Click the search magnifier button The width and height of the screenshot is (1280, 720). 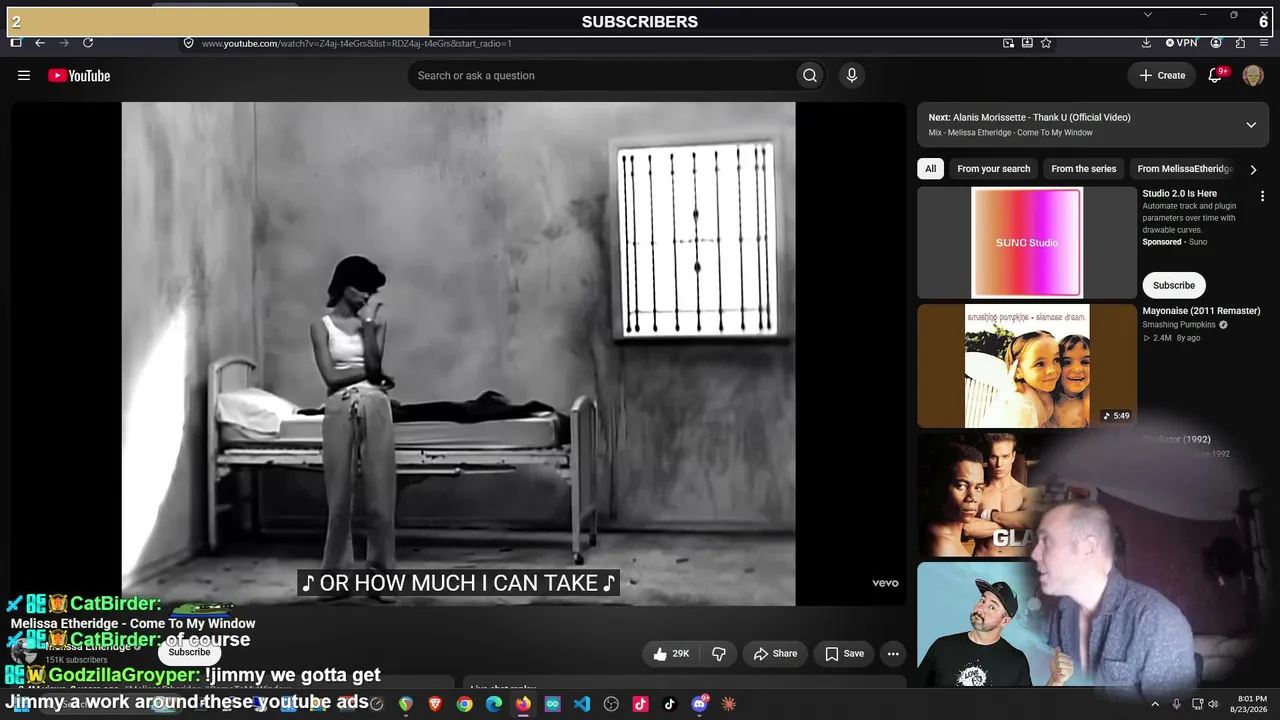coord(810,75)
